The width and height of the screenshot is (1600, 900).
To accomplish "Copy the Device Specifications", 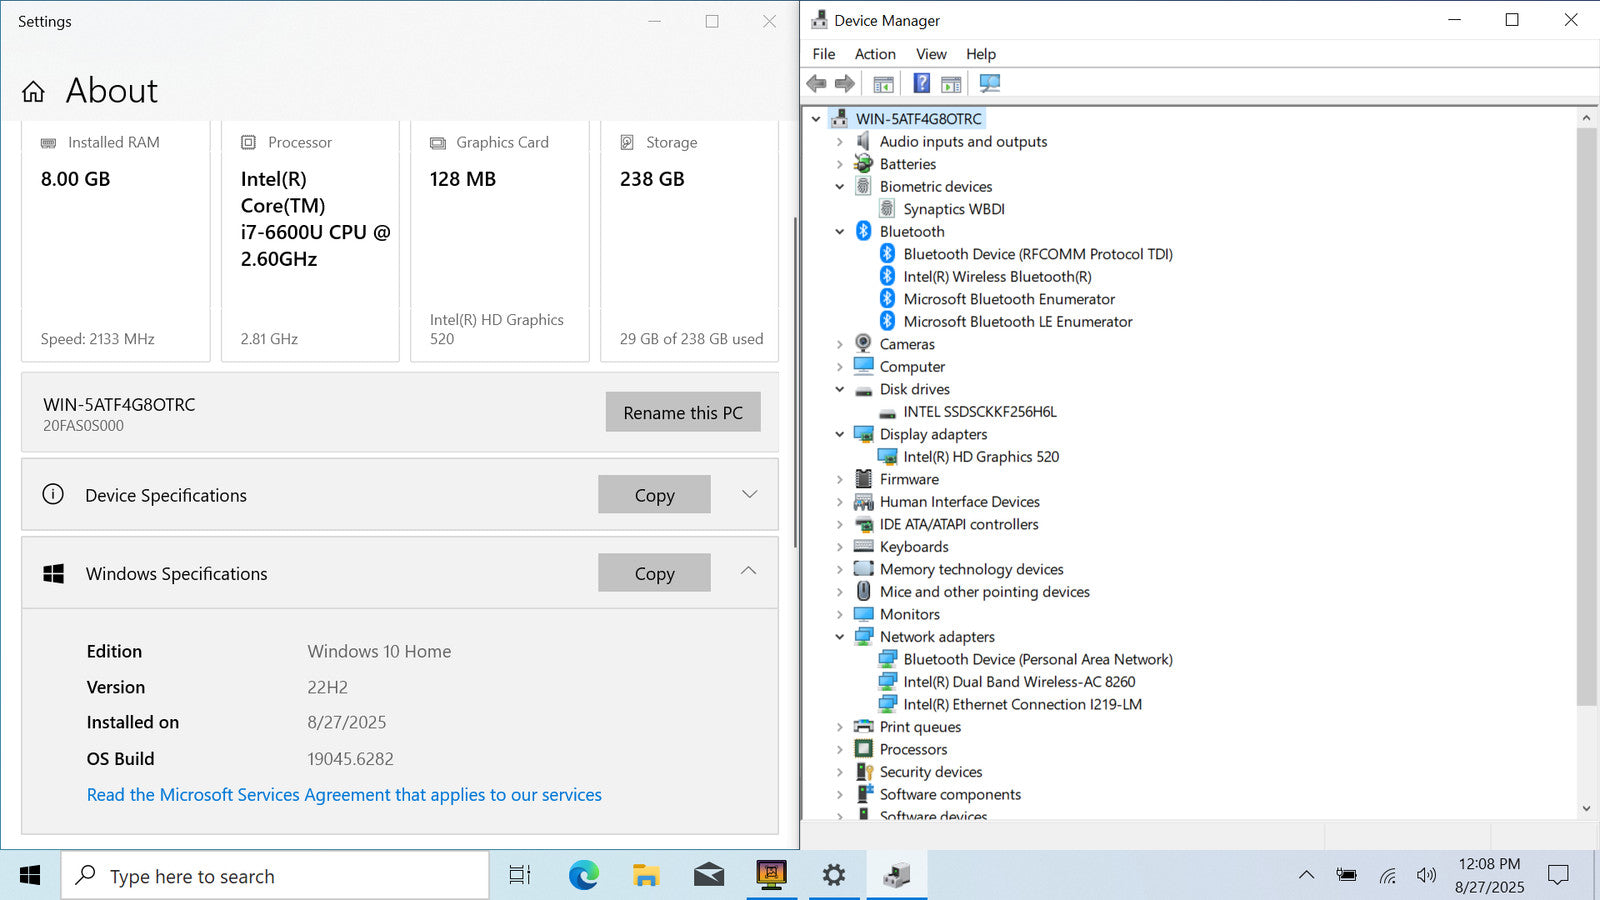I will (655, 494).
